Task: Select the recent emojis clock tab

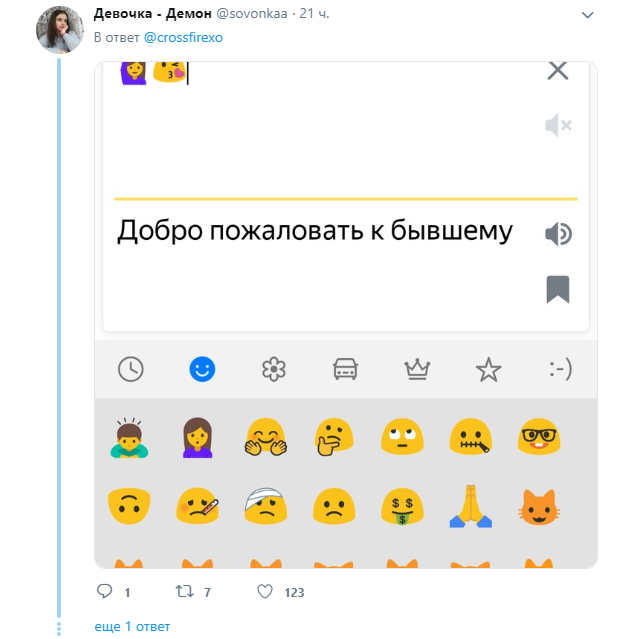Action: (x=131, y=369)
